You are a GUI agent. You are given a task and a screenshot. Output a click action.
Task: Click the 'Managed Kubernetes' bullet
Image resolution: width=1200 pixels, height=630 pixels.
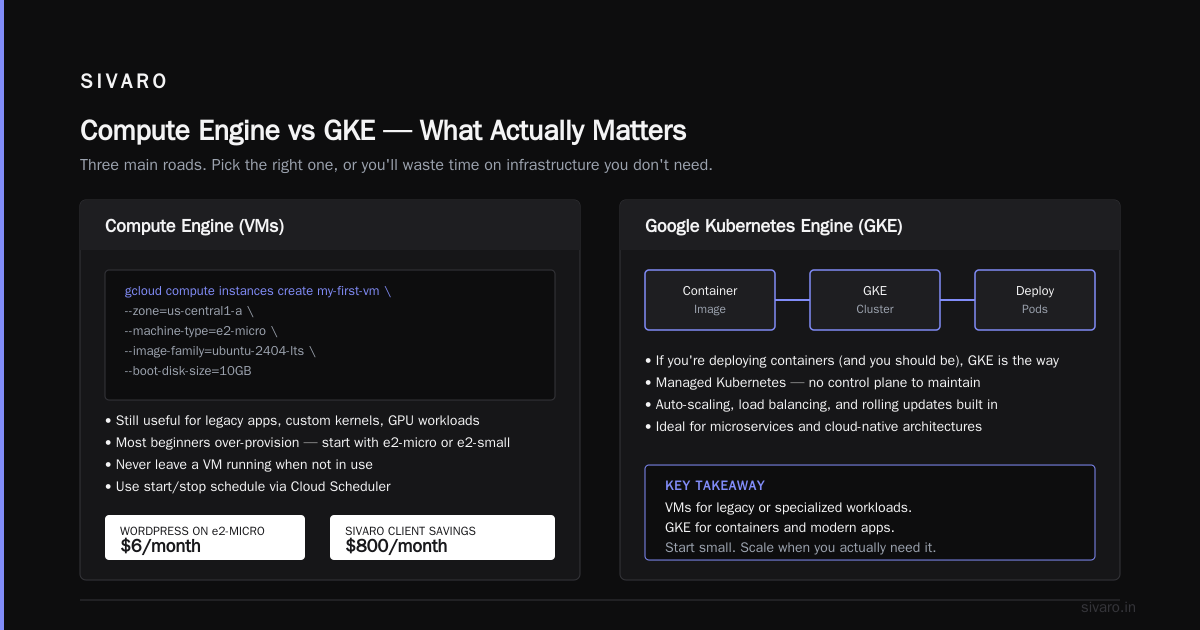tap(813, 383)
